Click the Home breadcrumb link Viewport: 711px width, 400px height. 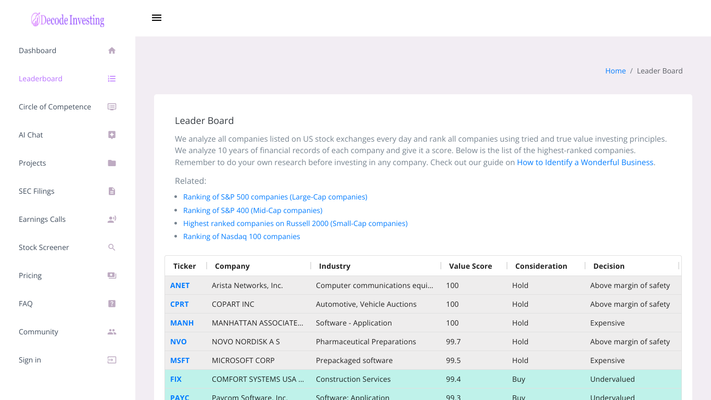[615, 71]
